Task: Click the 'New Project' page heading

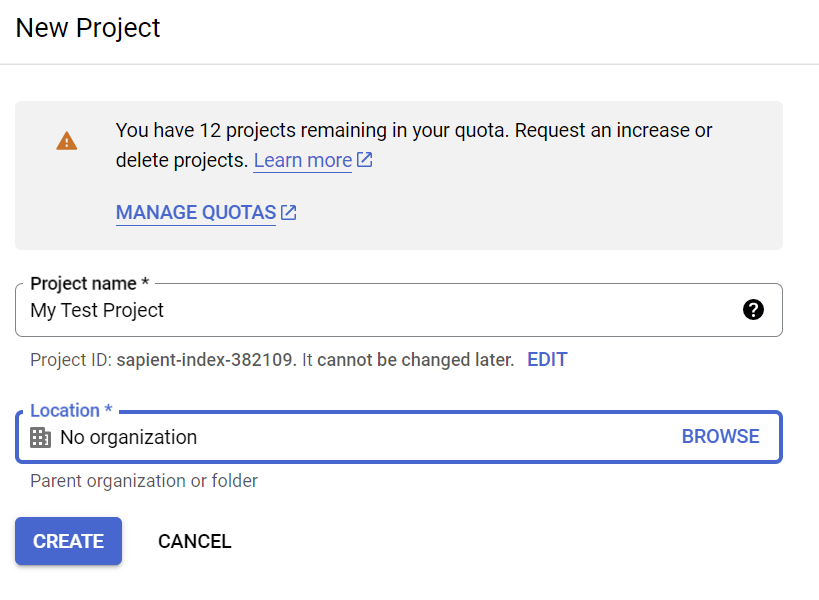Action: (88, 28)
